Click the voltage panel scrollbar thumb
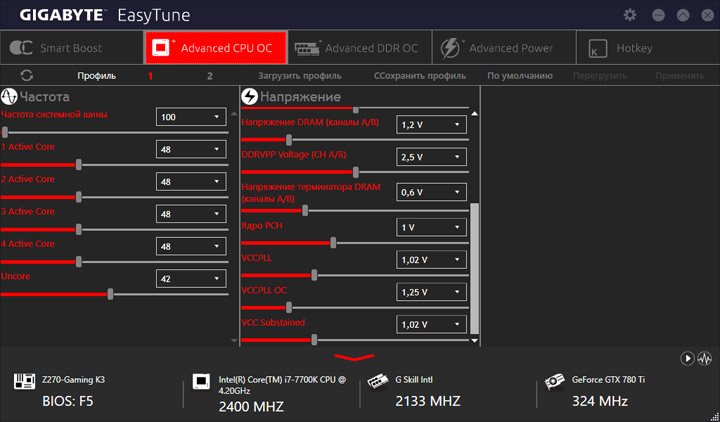 coord(474,269)
